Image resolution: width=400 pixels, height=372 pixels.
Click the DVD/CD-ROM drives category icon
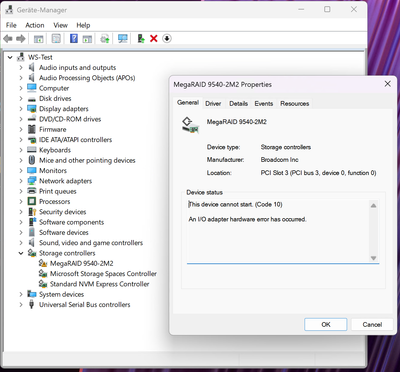(32, 119)
